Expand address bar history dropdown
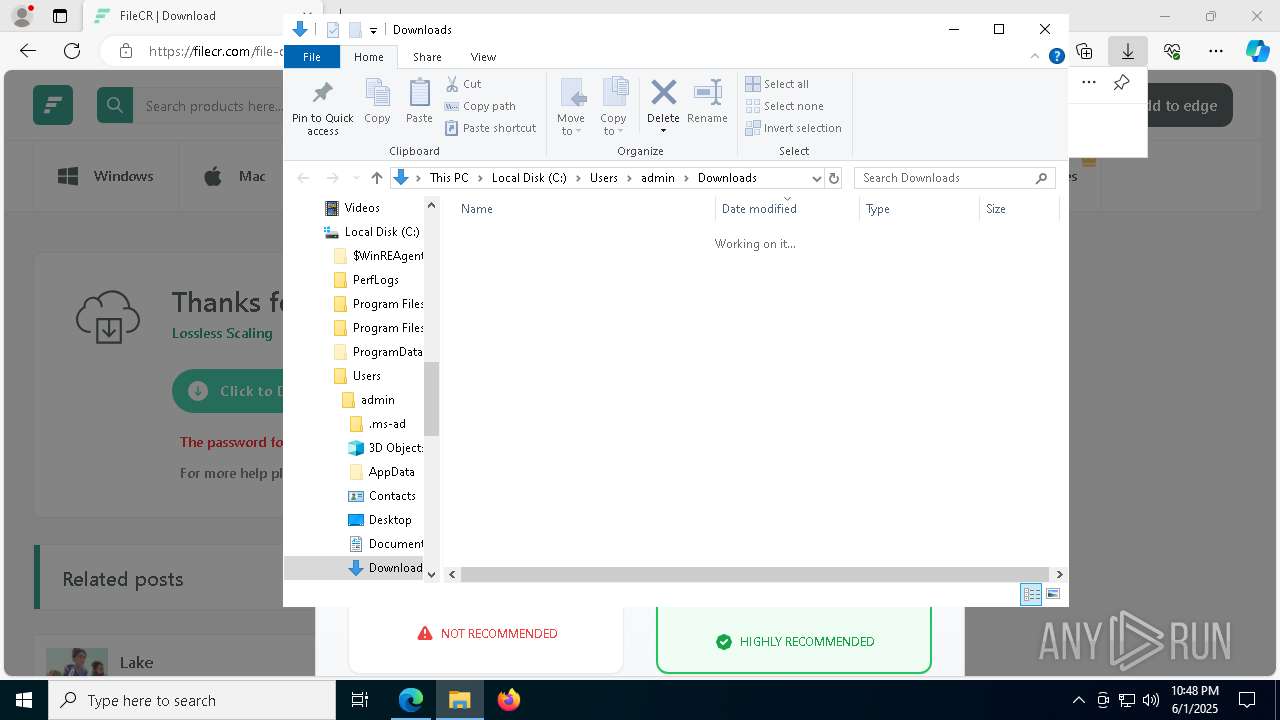Screen dimensions: 1280x720 tap(816, 178)
